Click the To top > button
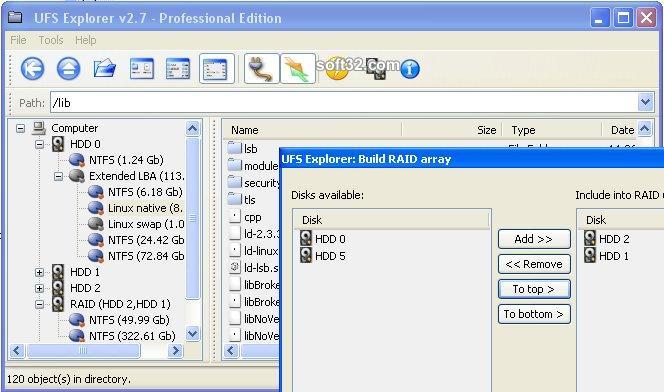 pos(534,289)
